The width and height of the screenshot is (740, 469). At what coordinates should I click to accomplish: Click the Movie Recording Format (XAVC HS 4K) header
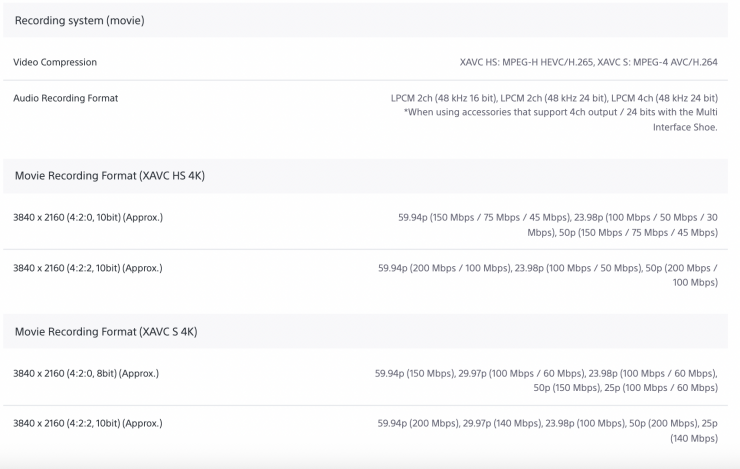tap(110, 176)
